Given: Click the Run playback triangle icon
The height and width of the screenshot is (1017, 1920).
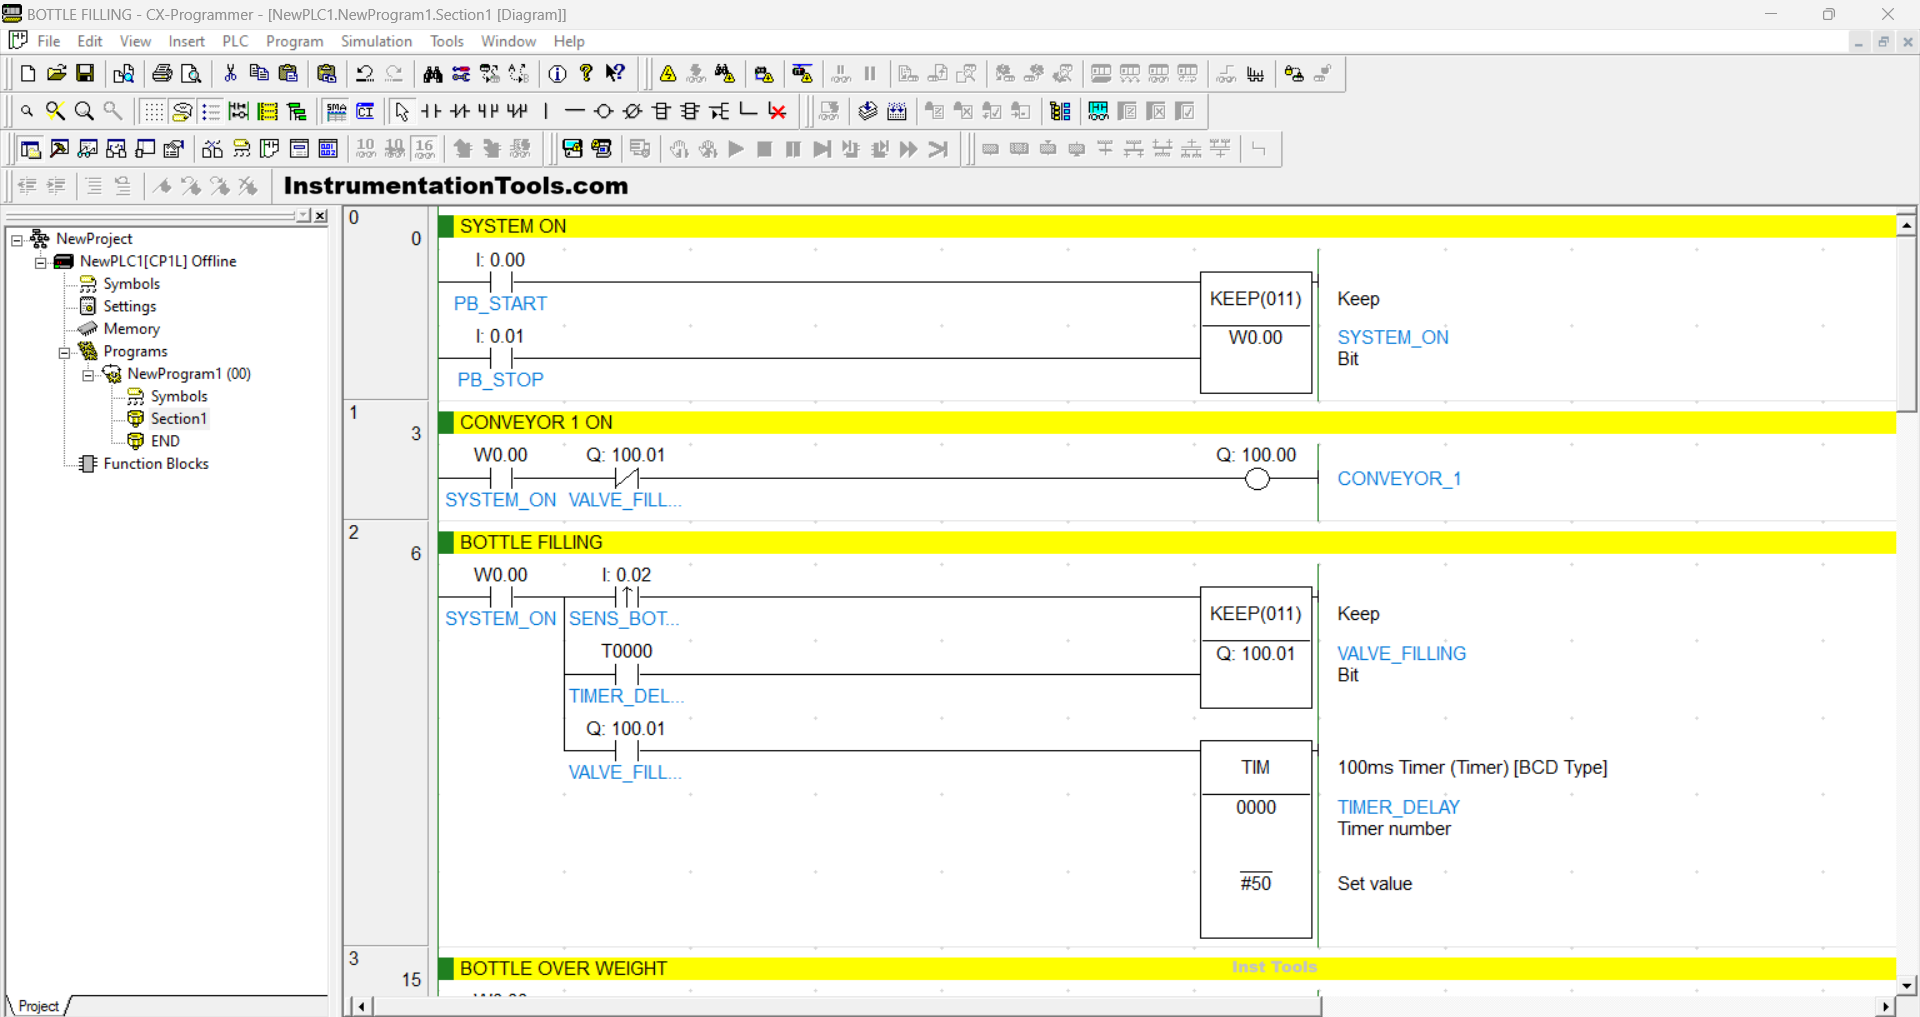Looking at the screenshot, I should click(736, 149).
